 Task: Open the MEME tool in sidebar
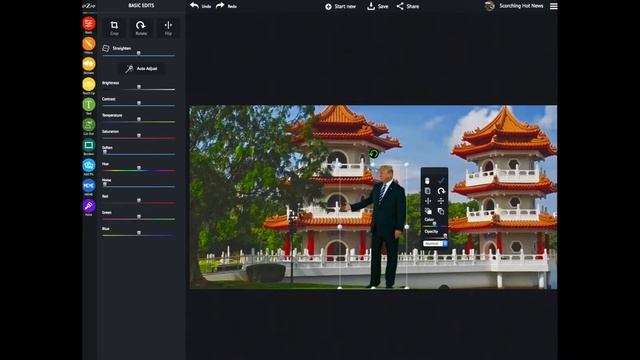89,185
